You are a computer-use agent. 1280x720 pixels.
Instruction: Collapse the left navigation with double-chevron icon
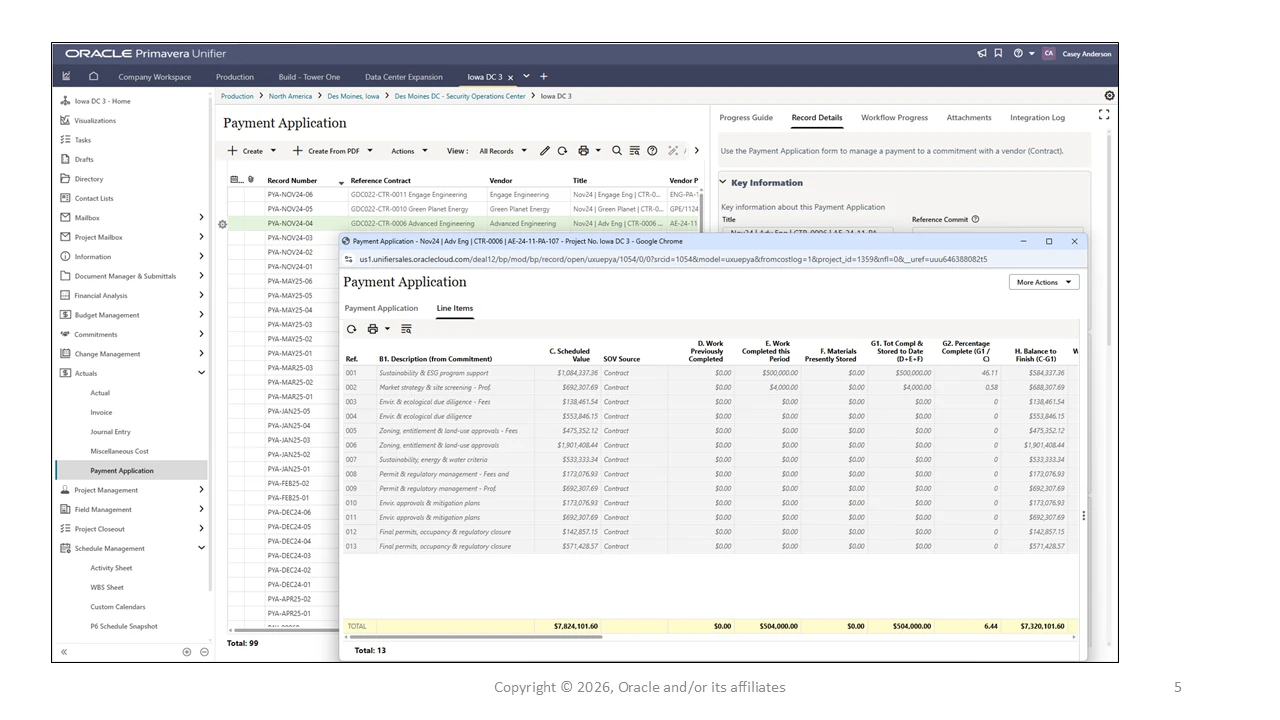click(x=64, y=652)
